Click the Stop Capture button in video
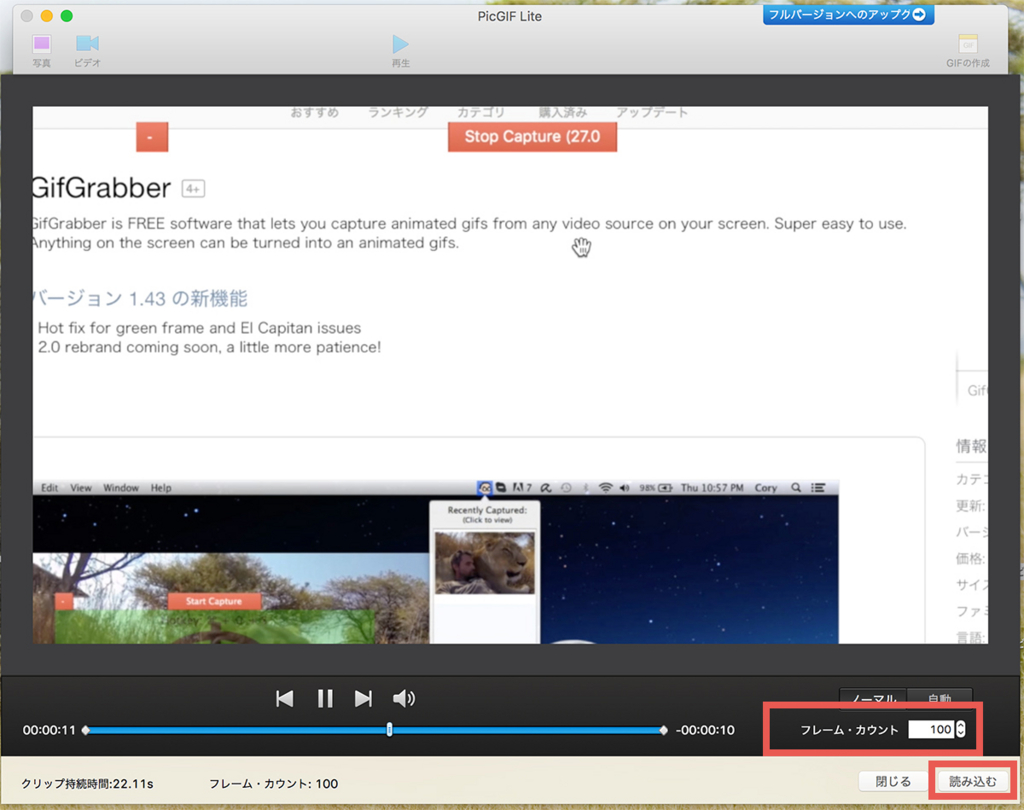The image size is (1024, 810). point(532,137)
